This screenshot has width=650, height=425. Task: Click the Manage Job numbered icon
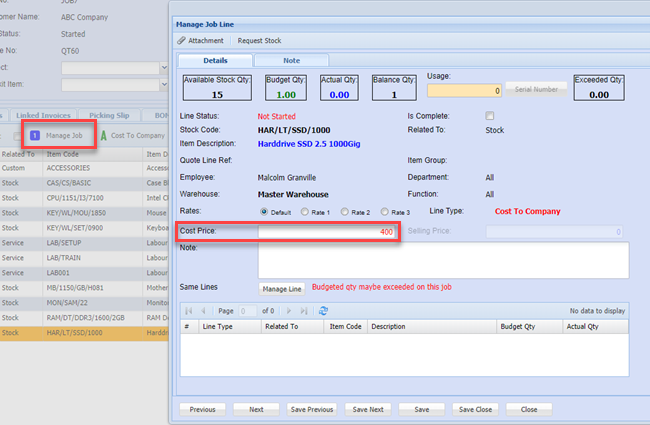[x=35, y=135]
